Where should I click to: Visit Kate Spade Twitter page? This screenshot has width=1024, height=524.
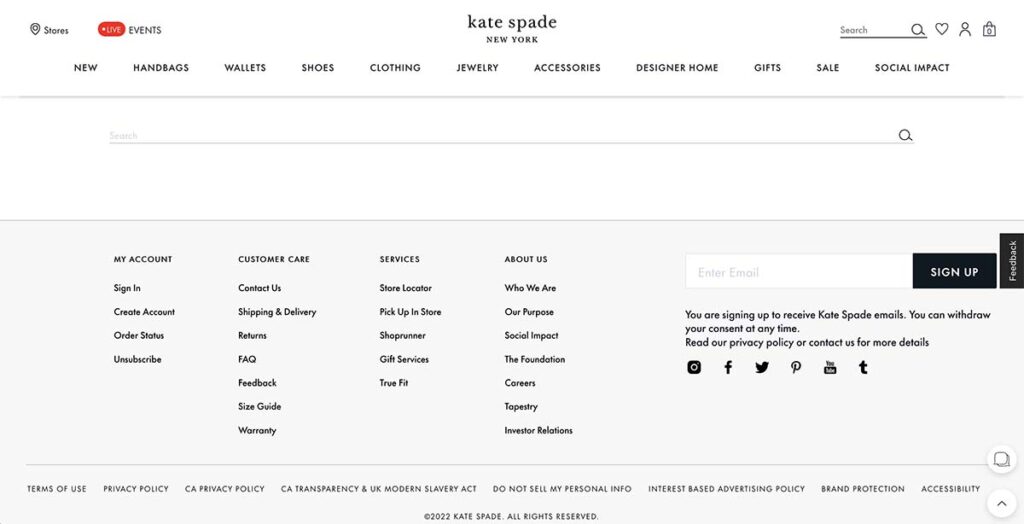click(x=761, y=367)
